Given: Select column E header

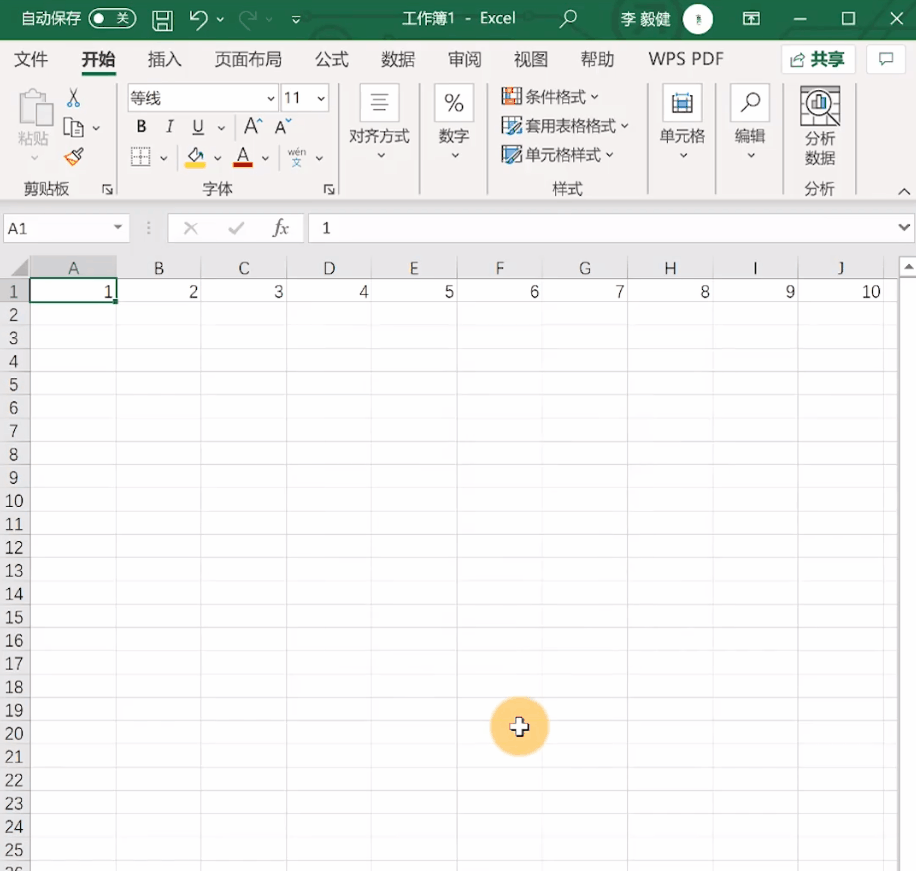Looking at the screenshot, I should click(414, 268).
